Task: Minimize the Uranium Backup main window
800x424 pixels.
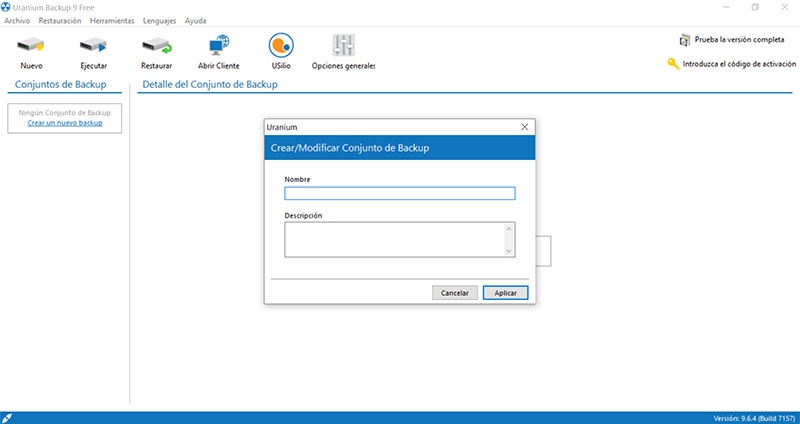Action: point(726,7)
